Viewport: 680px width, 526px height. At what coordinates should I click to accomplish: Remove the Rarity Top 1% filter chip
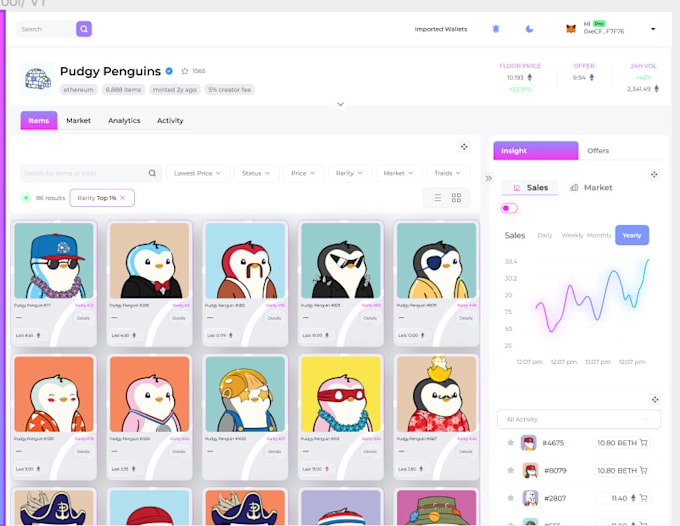[123, 198]
